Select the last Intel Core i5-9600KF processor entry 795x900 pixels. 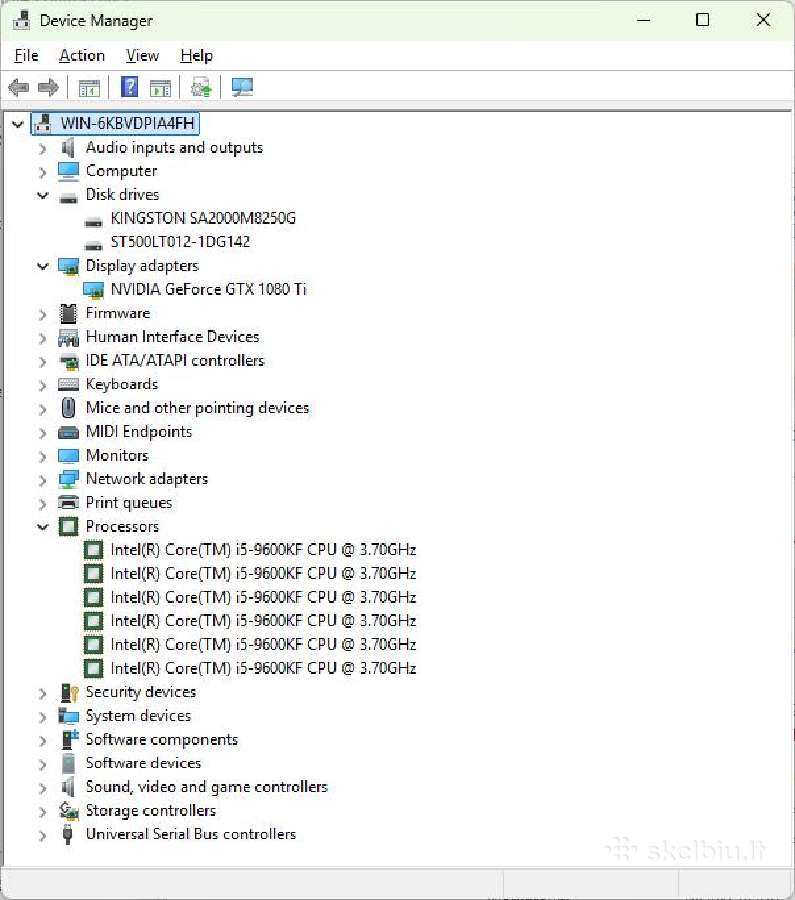click(263, 669)
